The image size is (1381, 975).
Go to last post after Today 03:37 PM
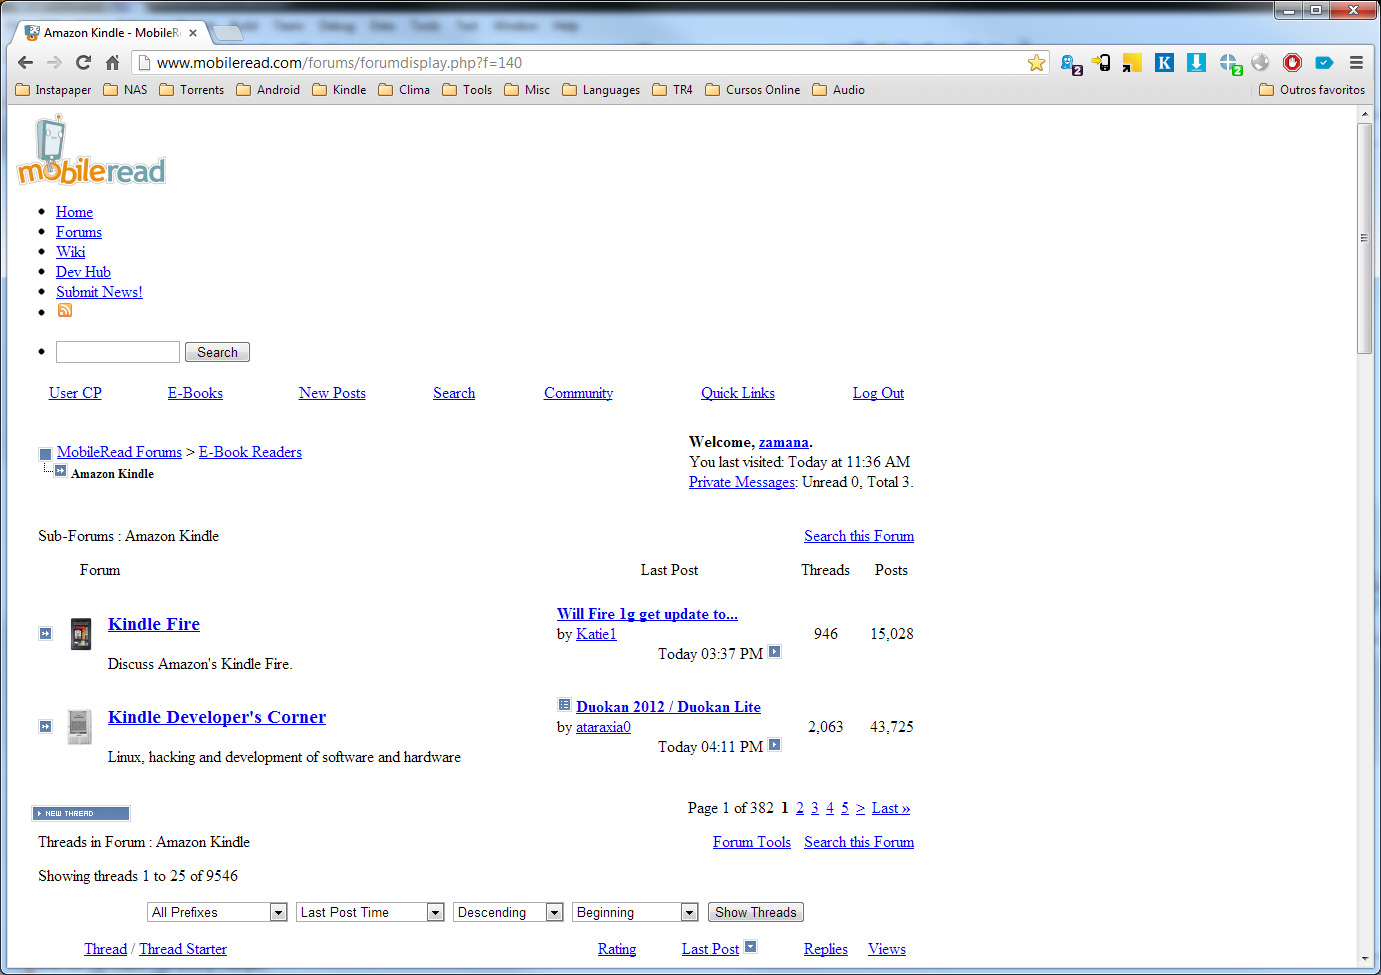774,652
